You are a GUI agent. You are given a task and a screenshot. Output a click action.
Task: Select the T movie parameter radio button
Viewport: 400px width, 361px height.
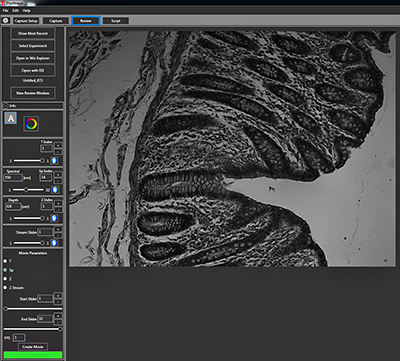[x=5, y=261]
